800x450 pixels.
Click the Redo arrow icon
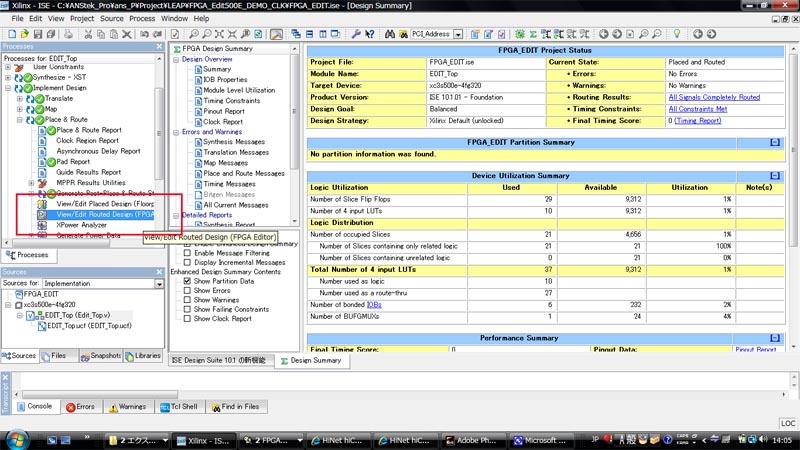(x=158, y=34)
